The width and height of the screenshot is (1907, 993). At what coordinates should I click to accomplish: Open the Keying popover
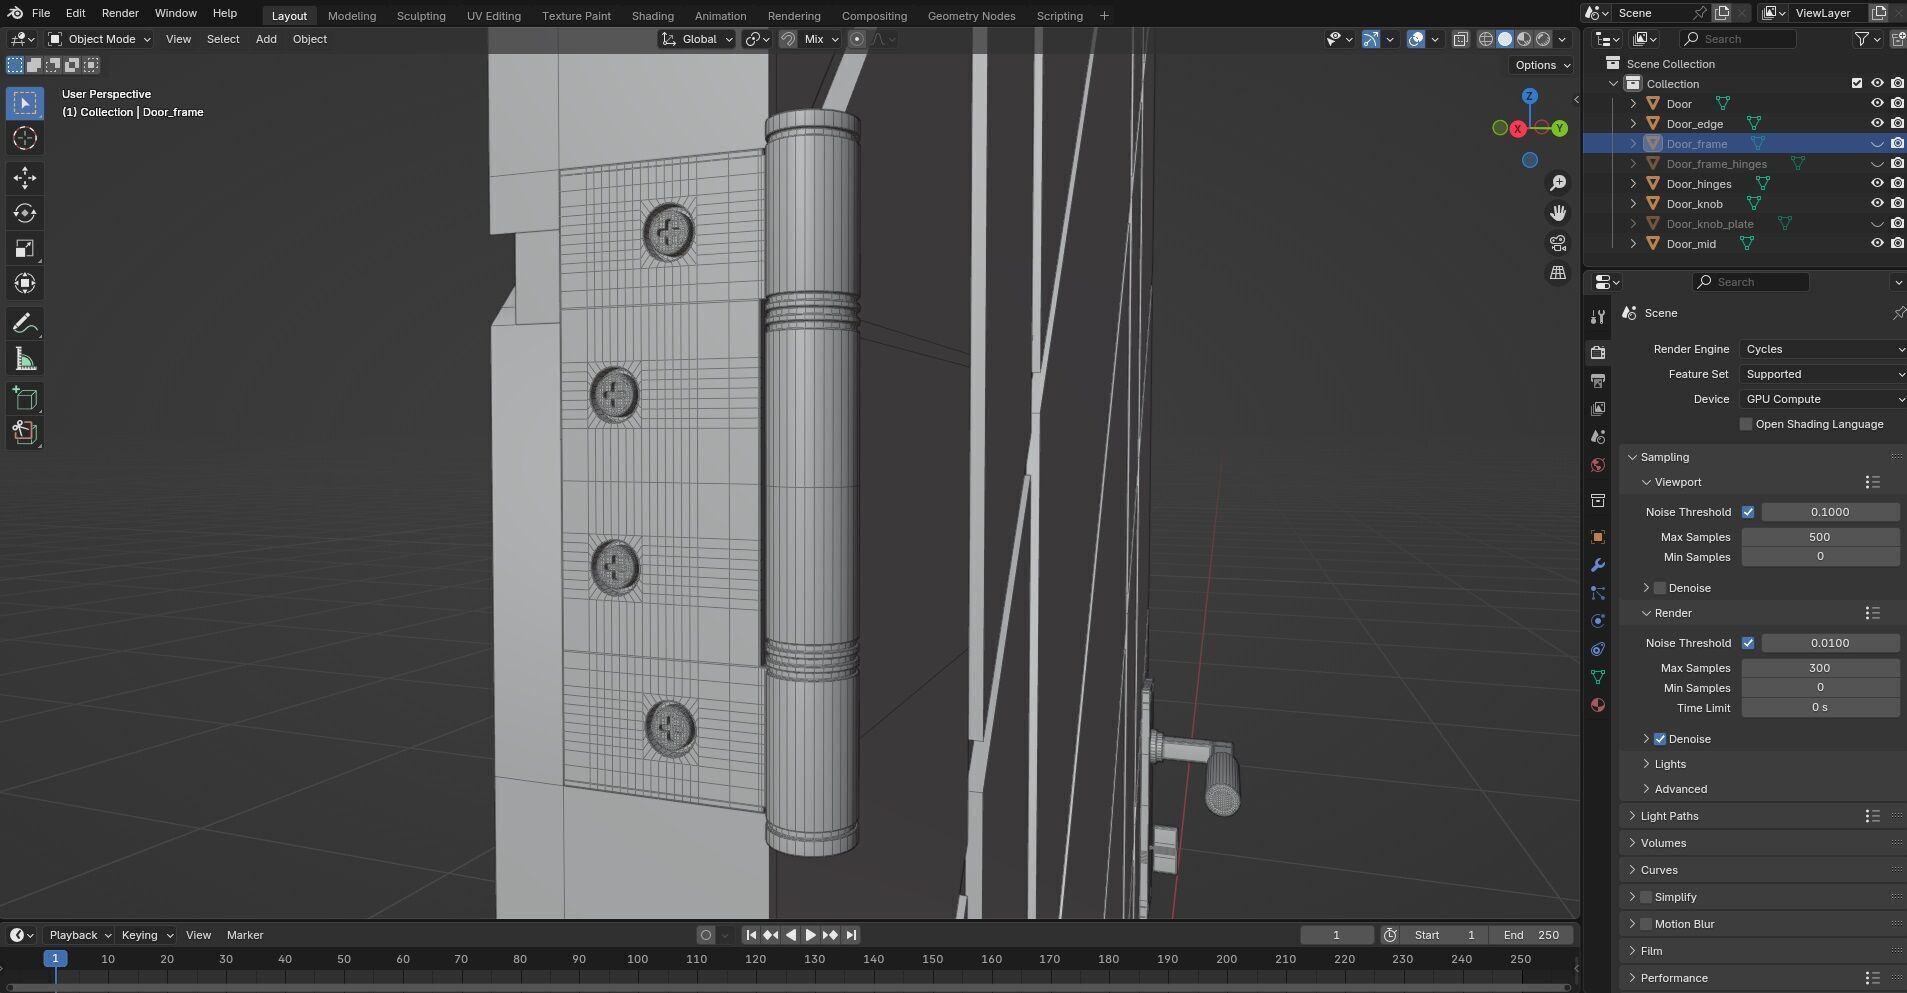147,935
